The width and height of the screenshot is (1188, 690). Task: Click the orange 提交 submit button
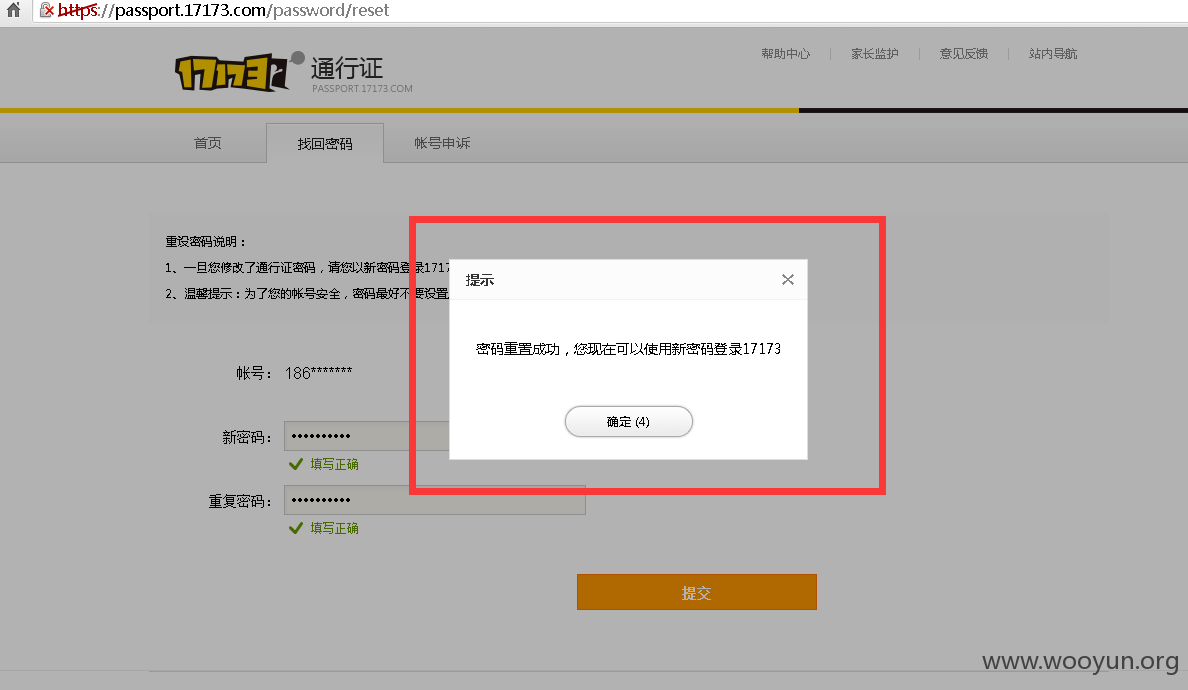[696, 592]
